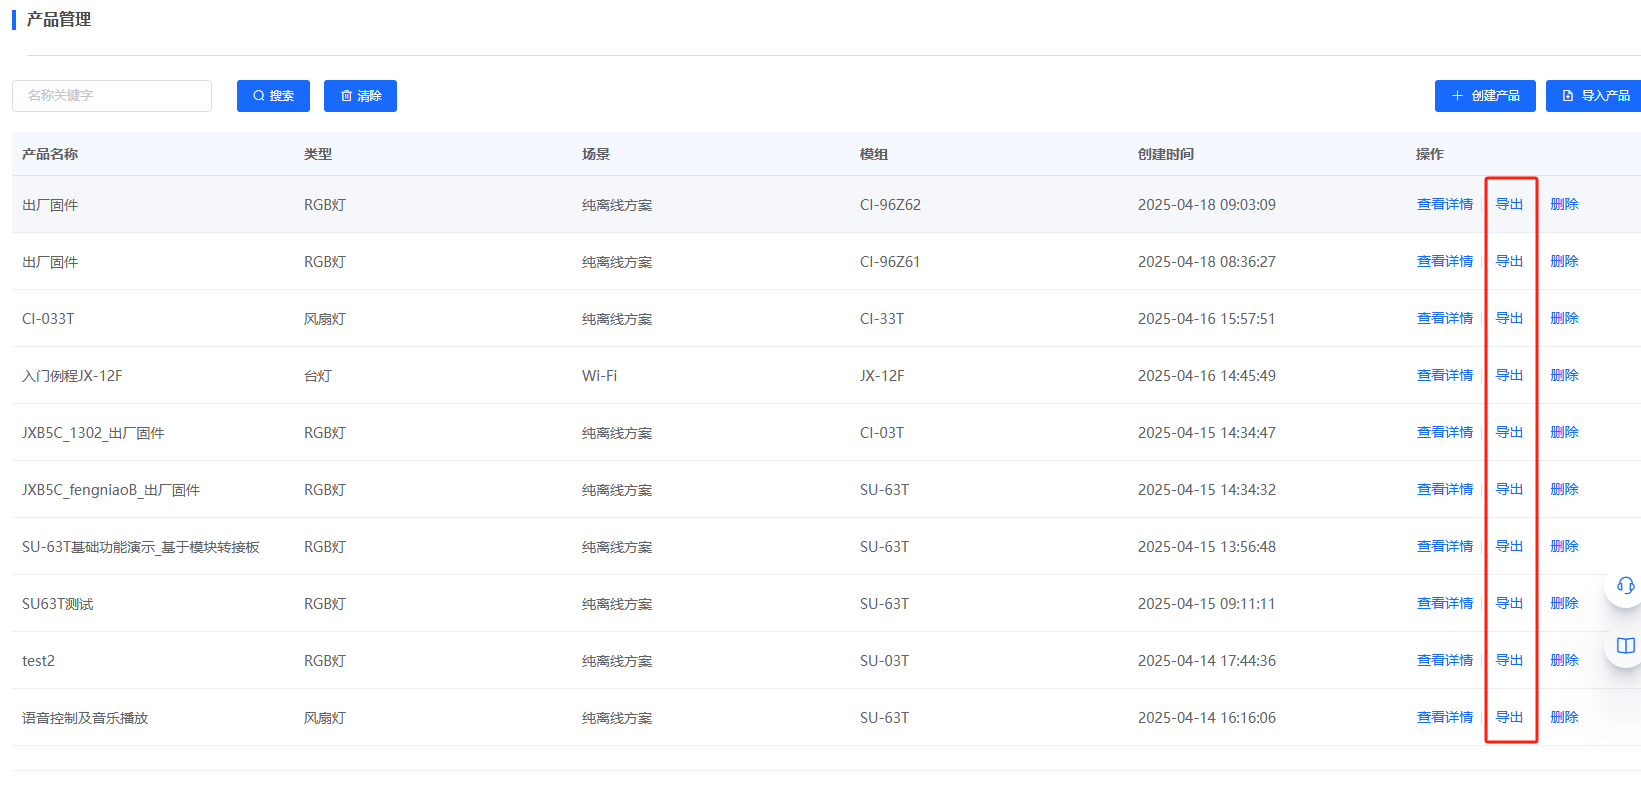The height and width of the screenshot is (798, 1641).
Task: Click the 搜索 search button
Action: click(273, 96)
